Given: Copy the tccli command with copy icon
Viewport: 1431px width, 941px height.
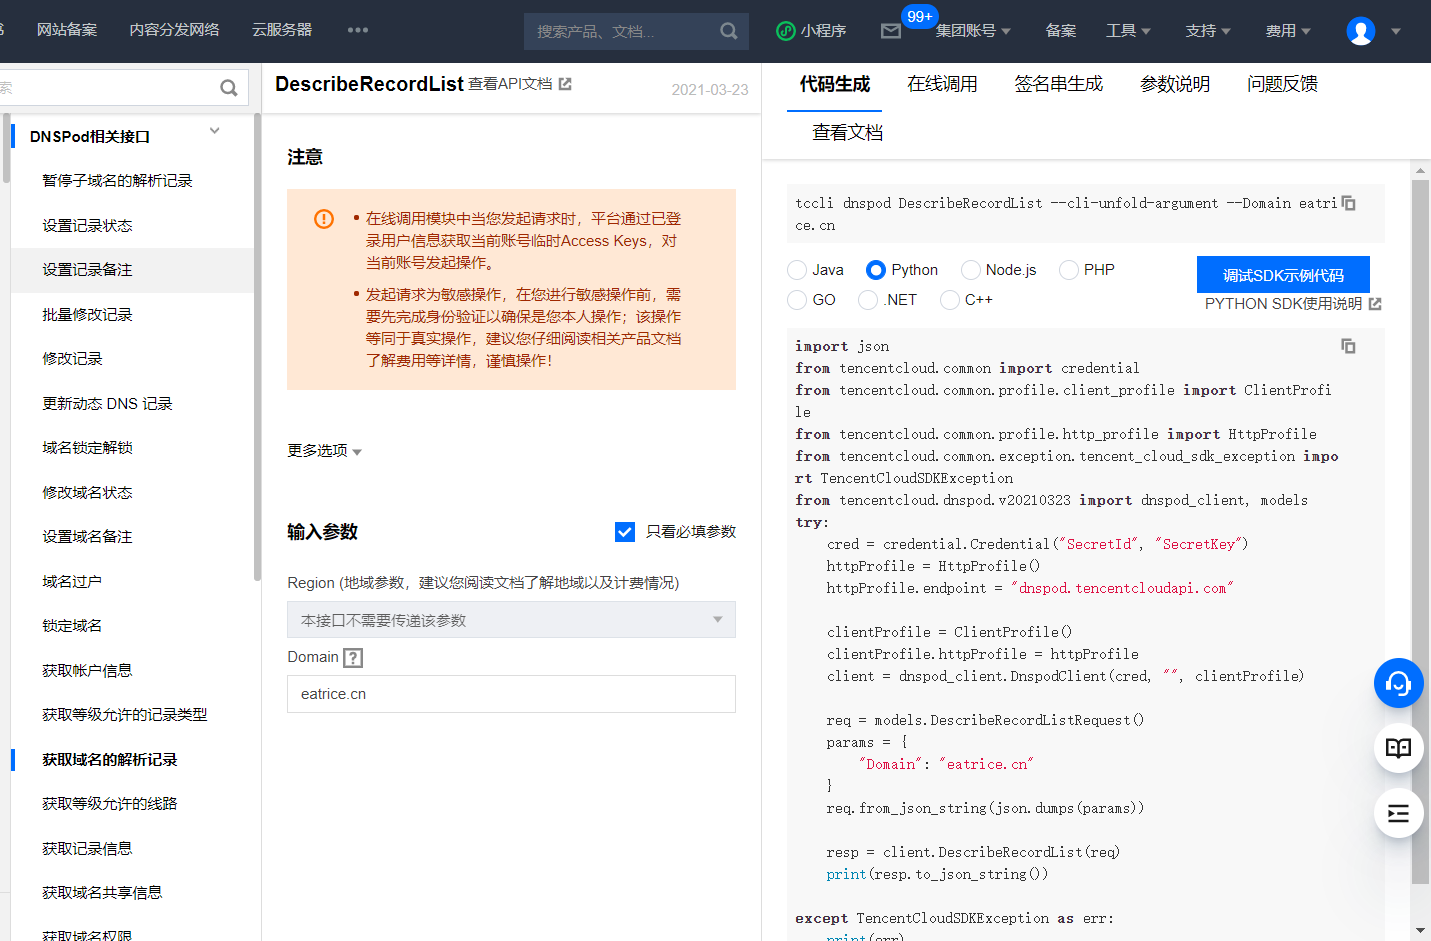Looking at the screenshot, I should tap(1348, 203).
